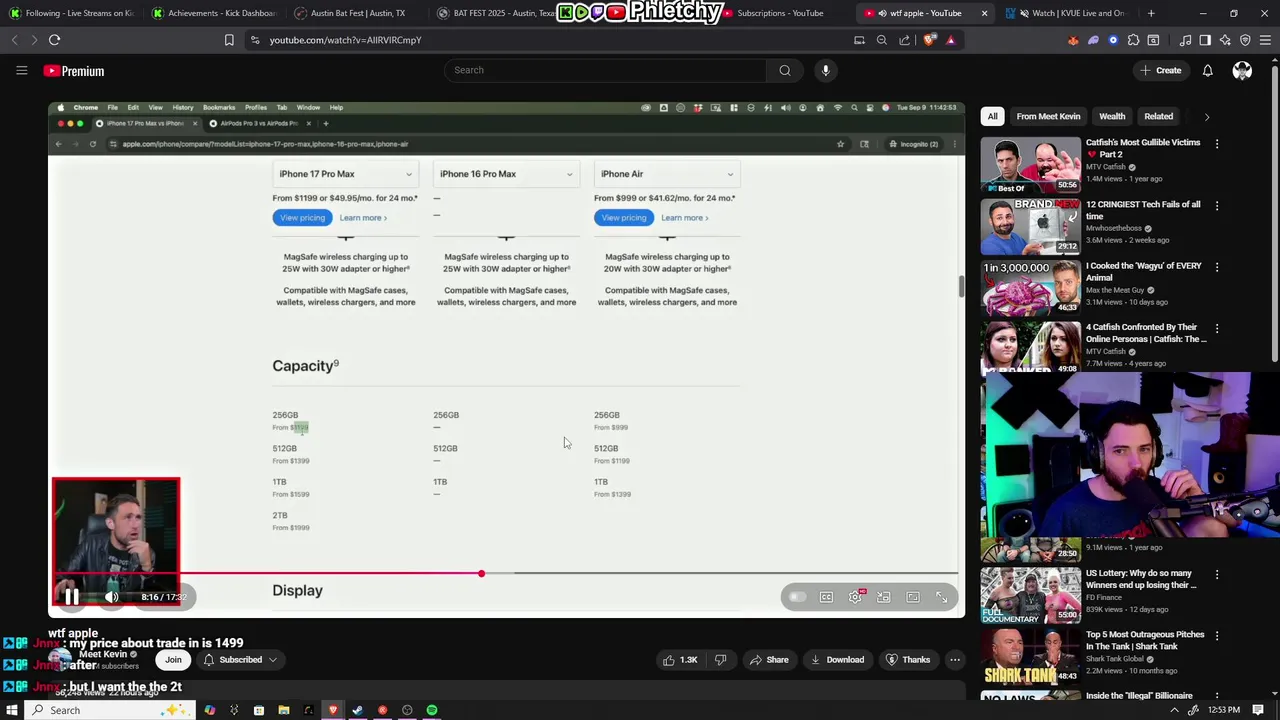Open options for Top 5 Most Outrageous Pitches
The width and height of the screenshot is (1280, 720).
1217,636
